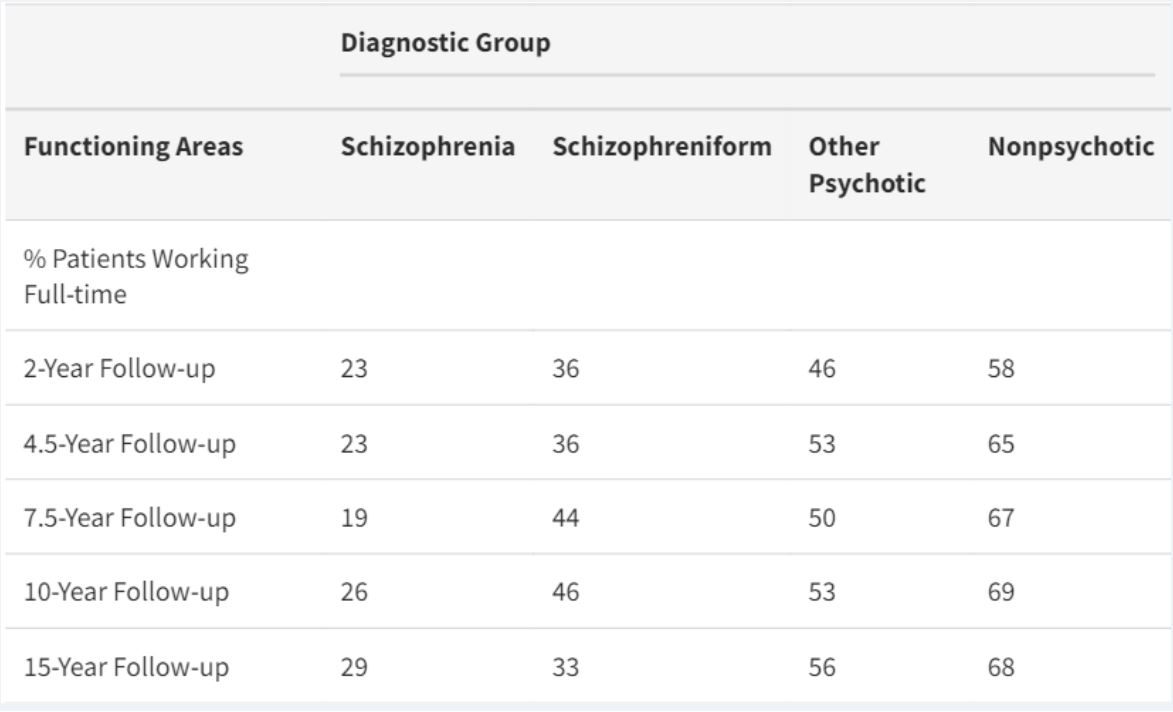Select the 2-Year Follow-up row label

point(120,368)
